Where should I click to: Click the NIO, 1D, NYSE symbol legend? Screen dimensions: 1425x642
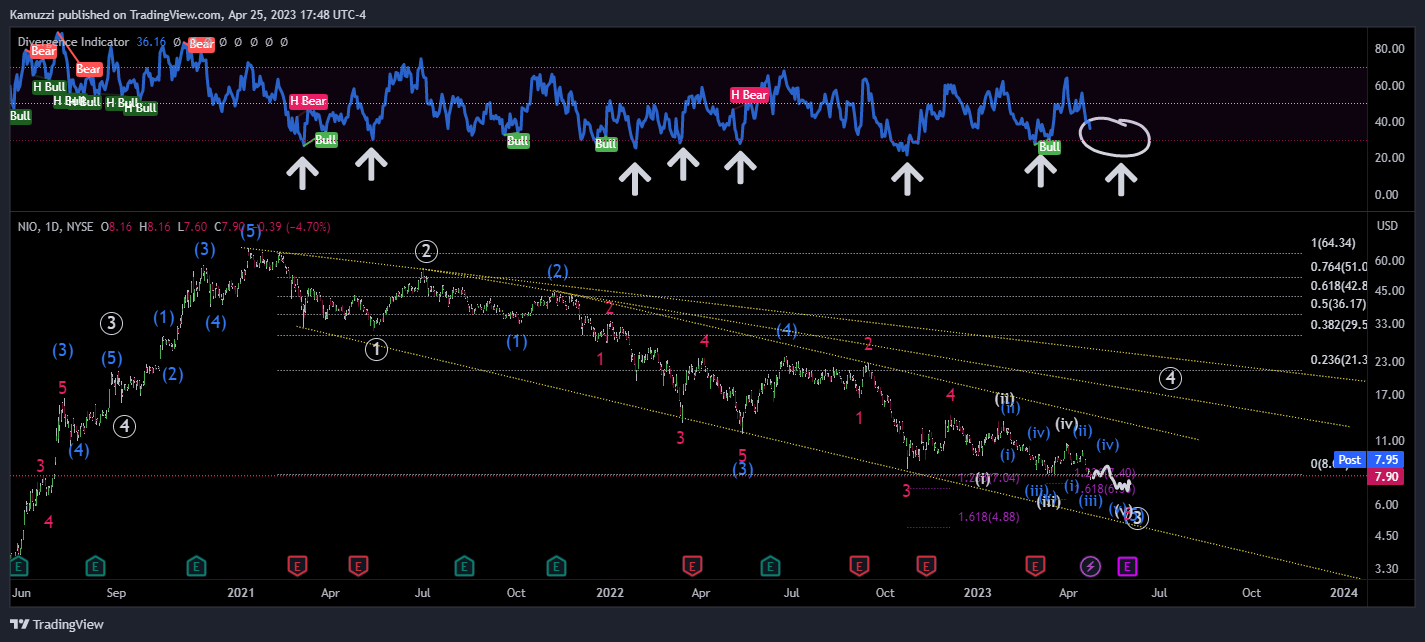tap(57, 227)
